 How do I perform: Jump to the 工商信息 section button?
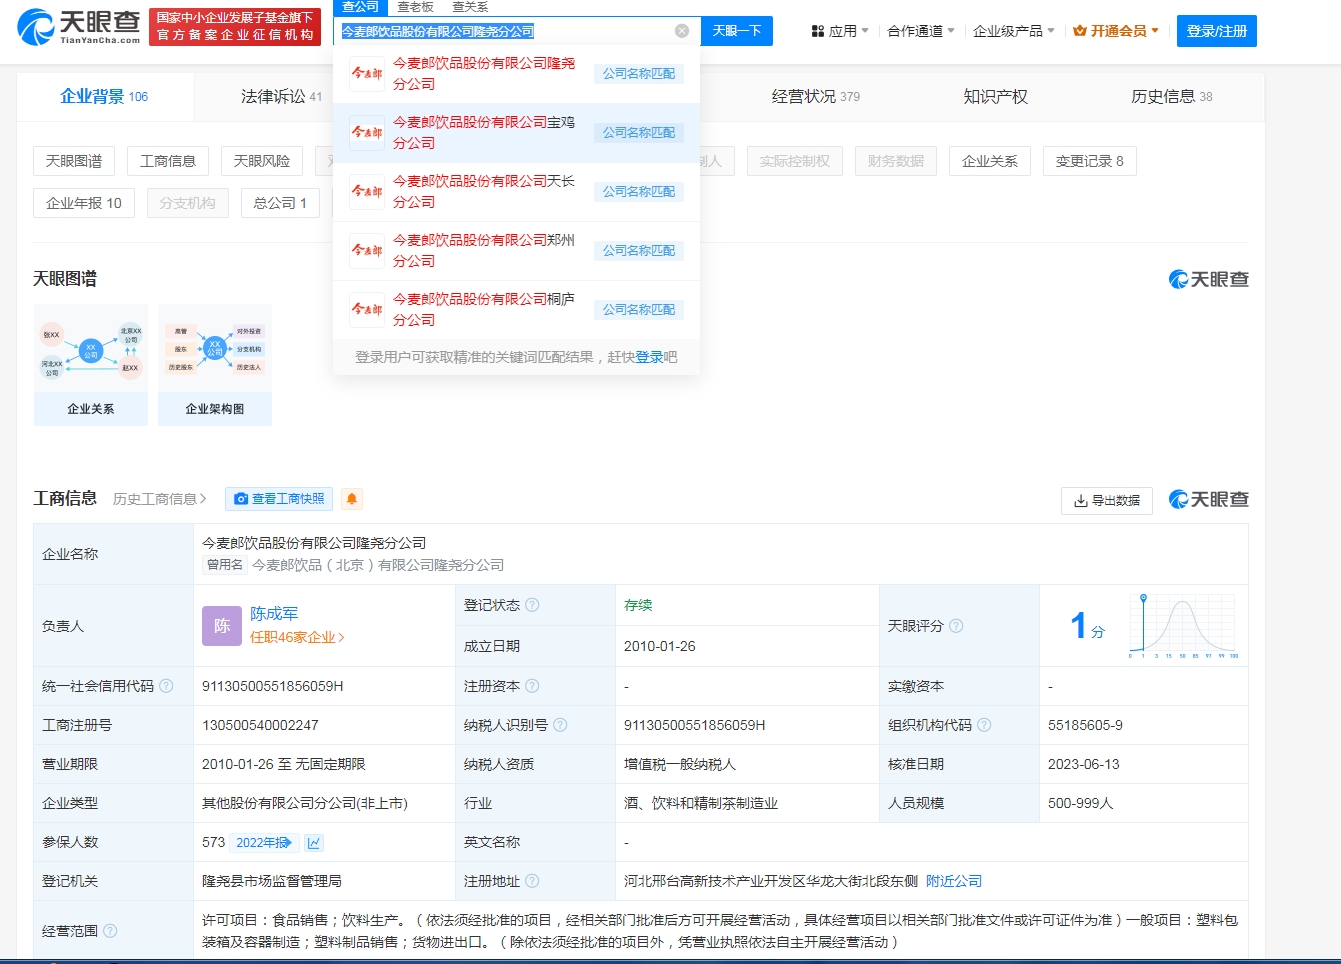click(168, 161)
